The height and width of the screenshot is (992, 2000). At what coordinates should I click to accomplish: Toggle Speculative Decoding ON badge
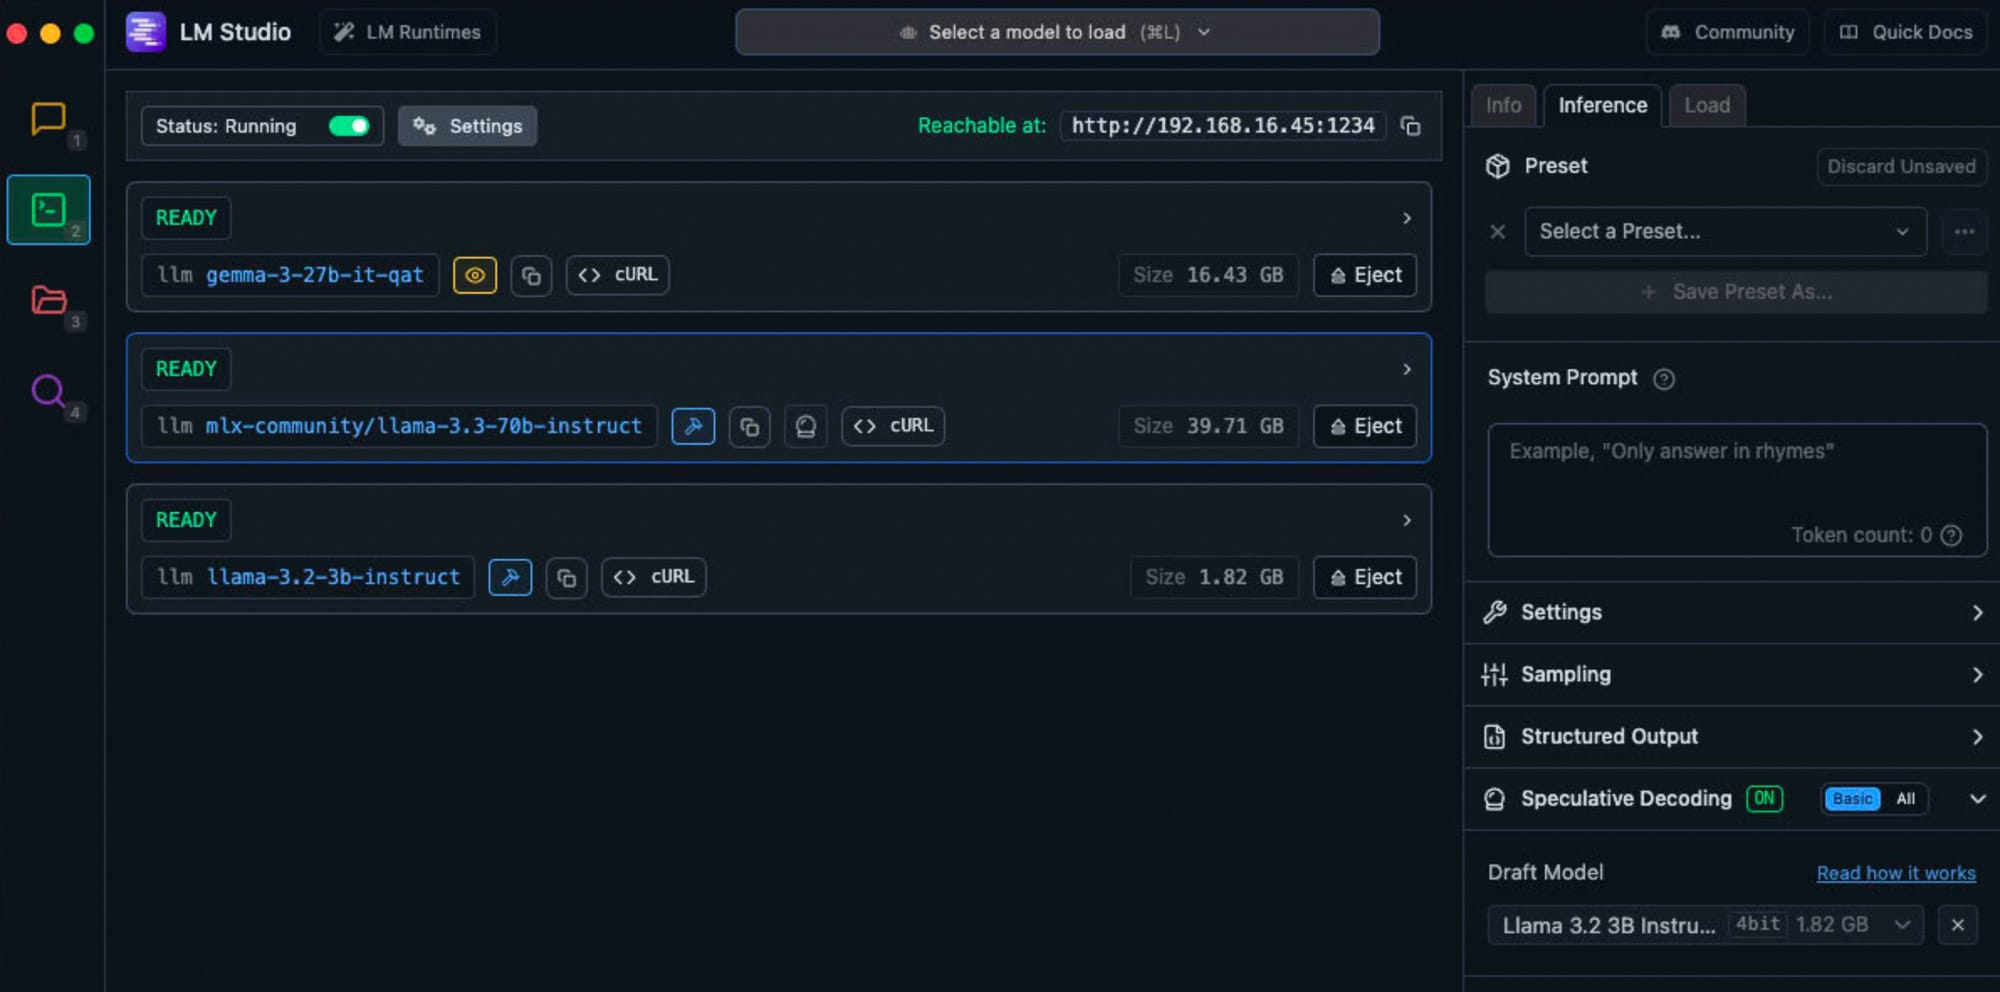tap(1764, 798)
